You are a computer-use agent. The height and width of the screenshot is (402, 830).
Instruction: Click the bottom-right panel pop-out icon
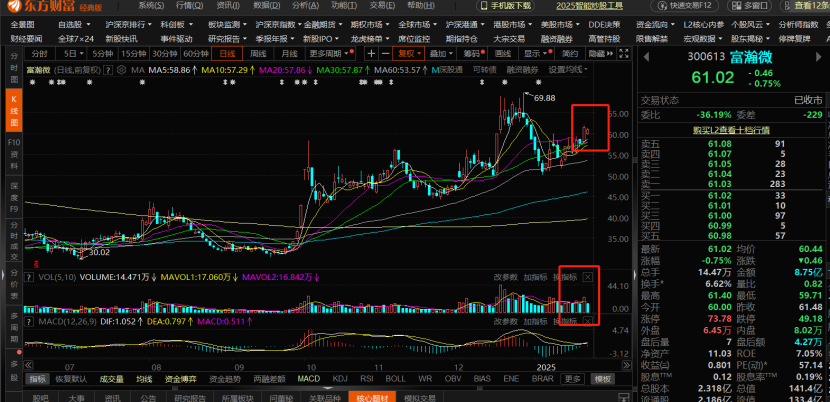tap(625, 397)
